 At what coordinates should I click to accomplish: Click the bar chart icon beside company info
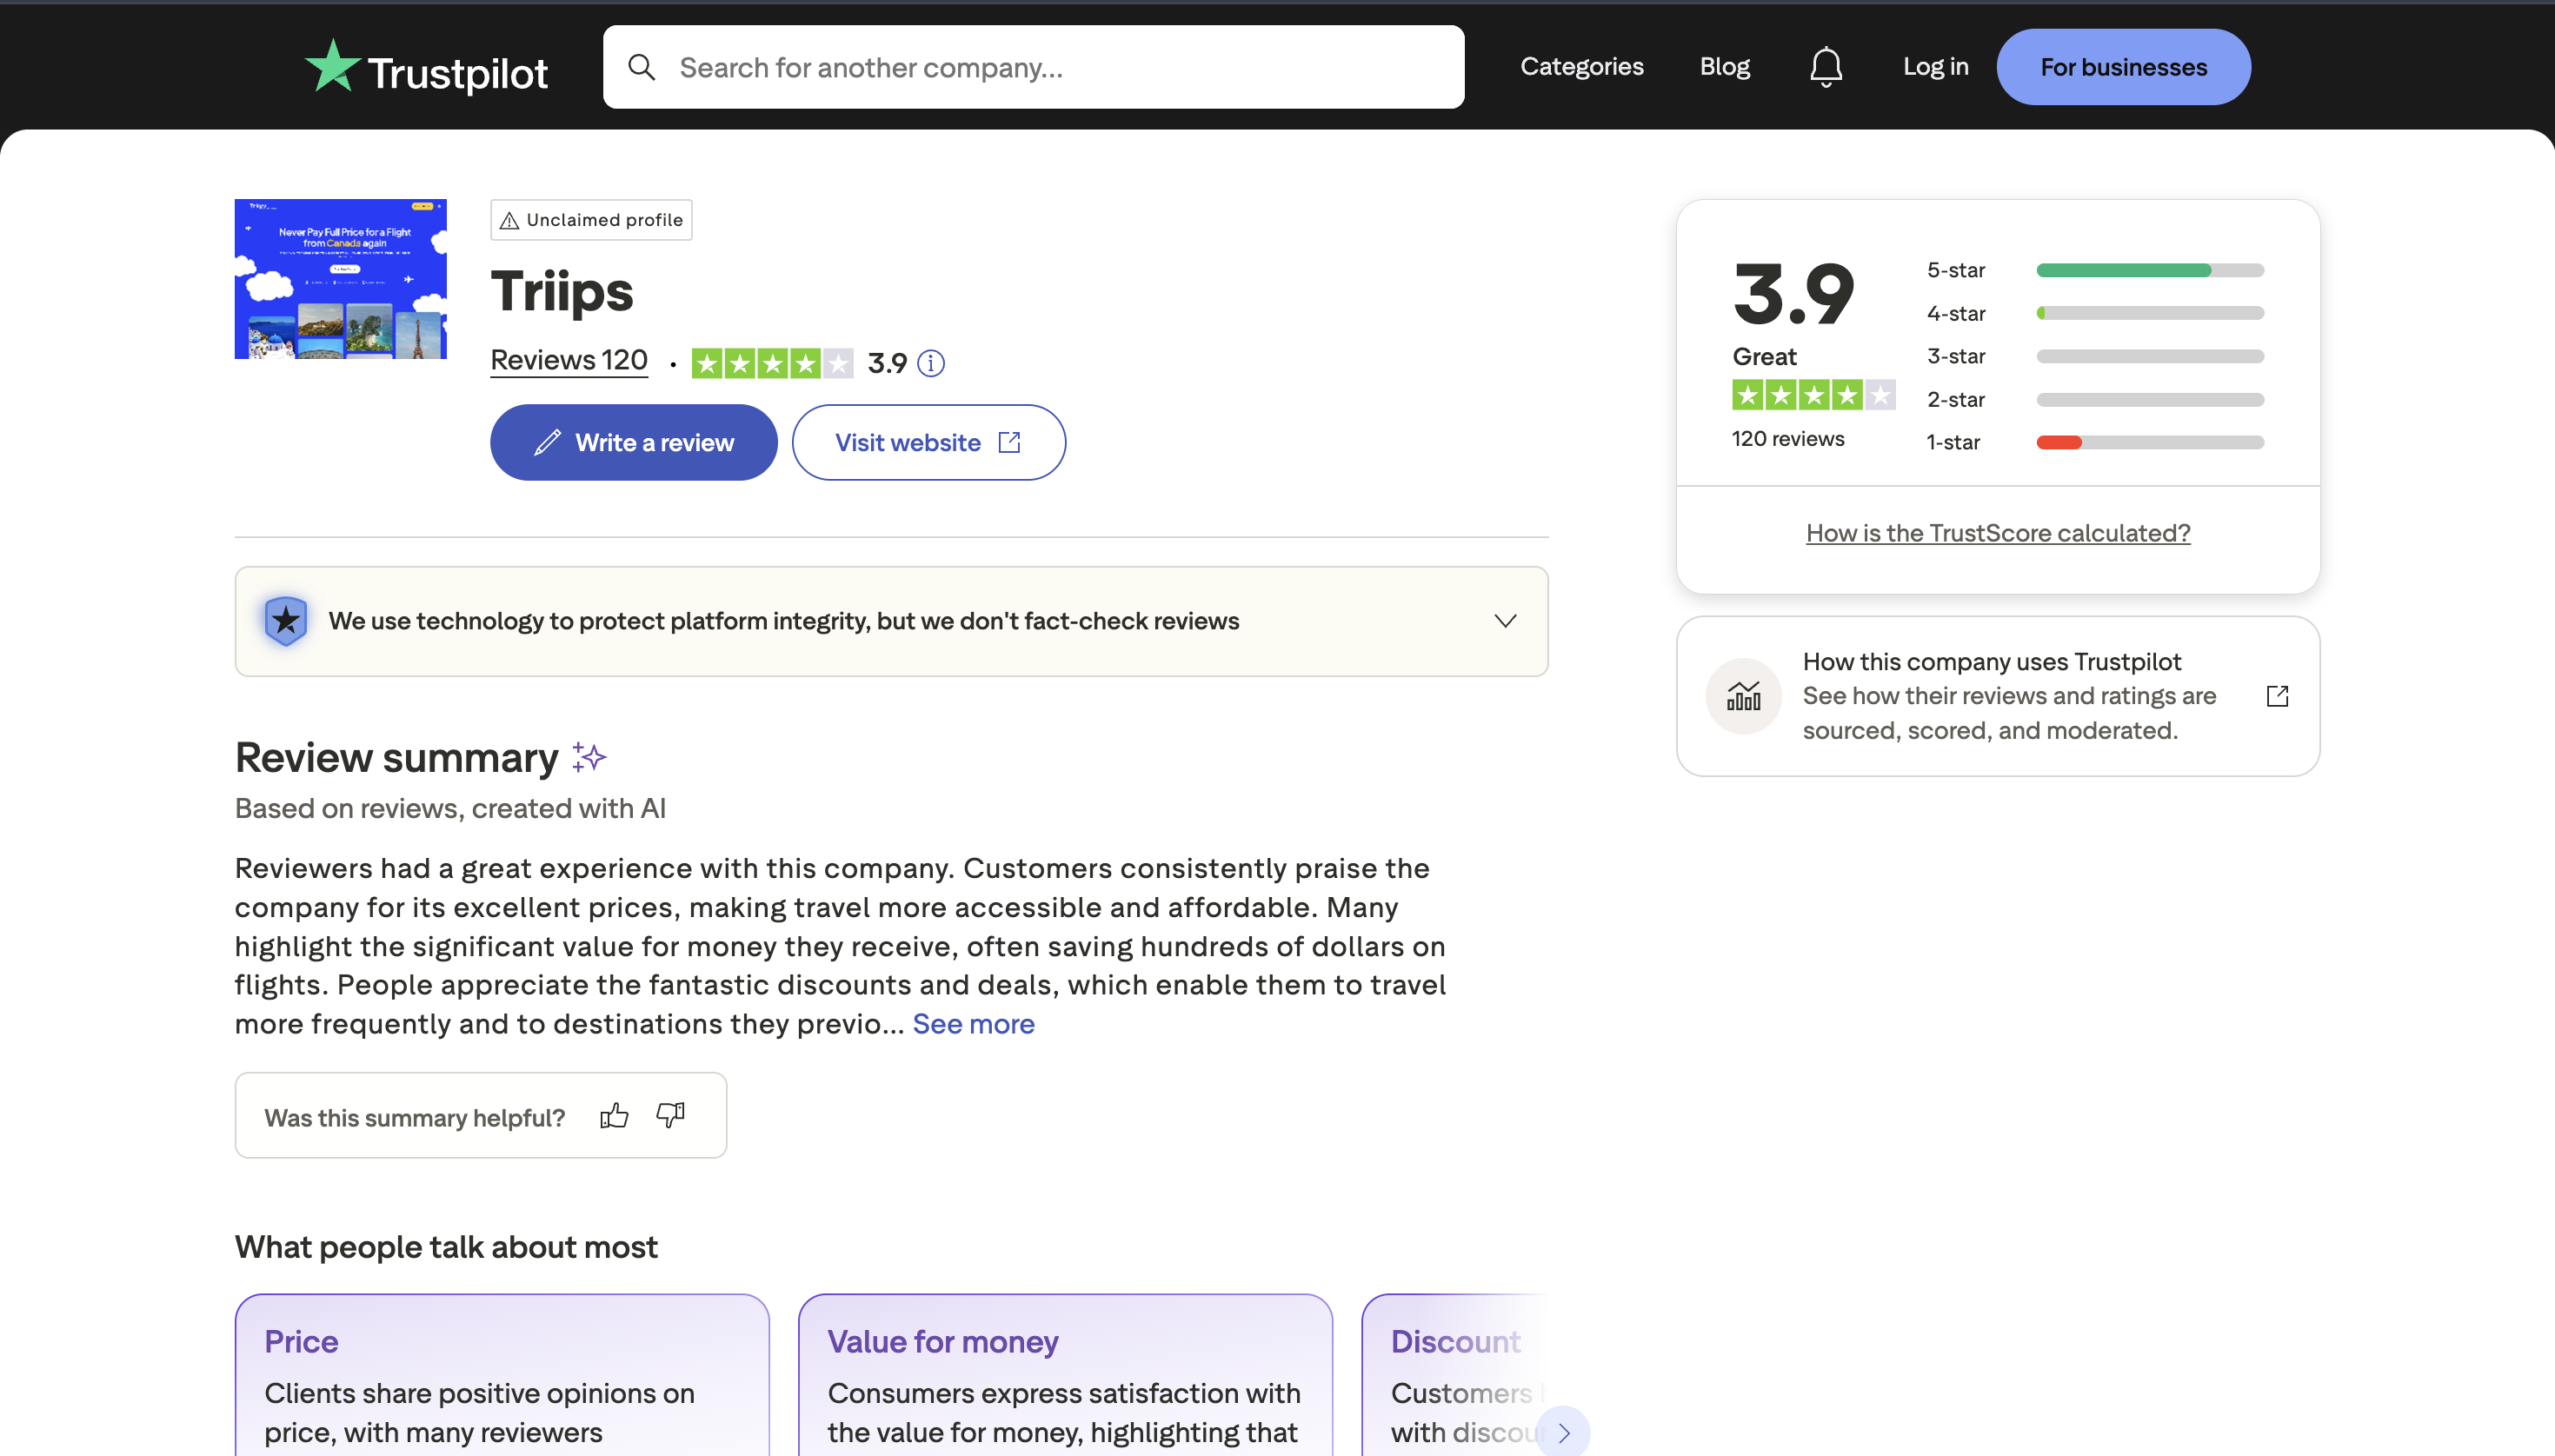(1742, 695)
